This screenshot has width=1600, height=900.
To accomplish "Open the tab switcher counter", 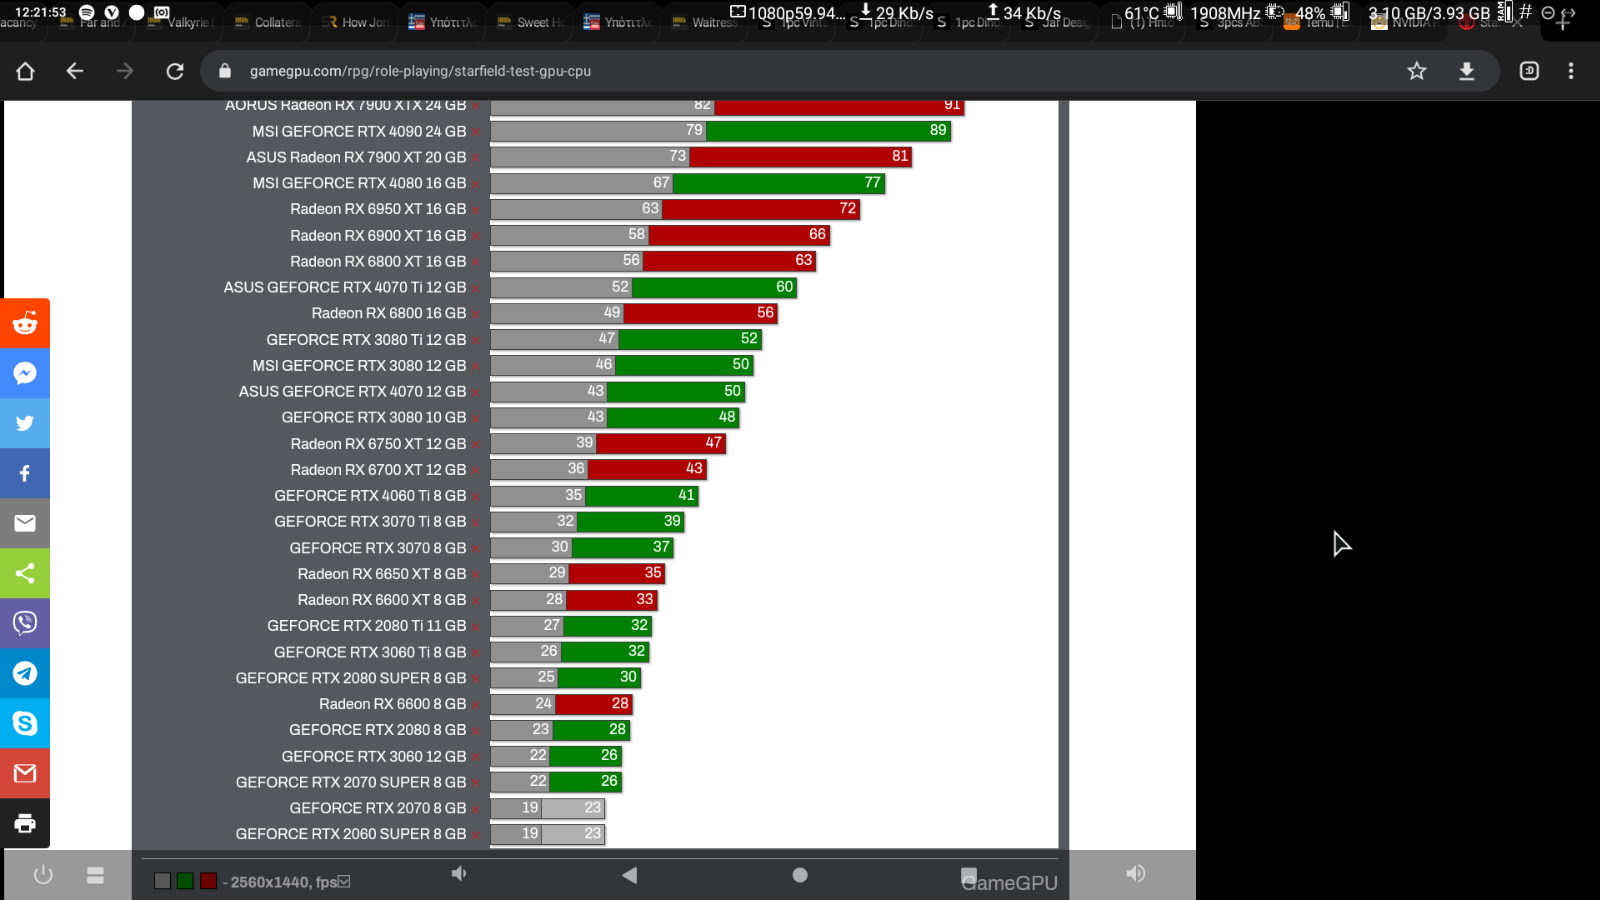I will [1529, 71].
